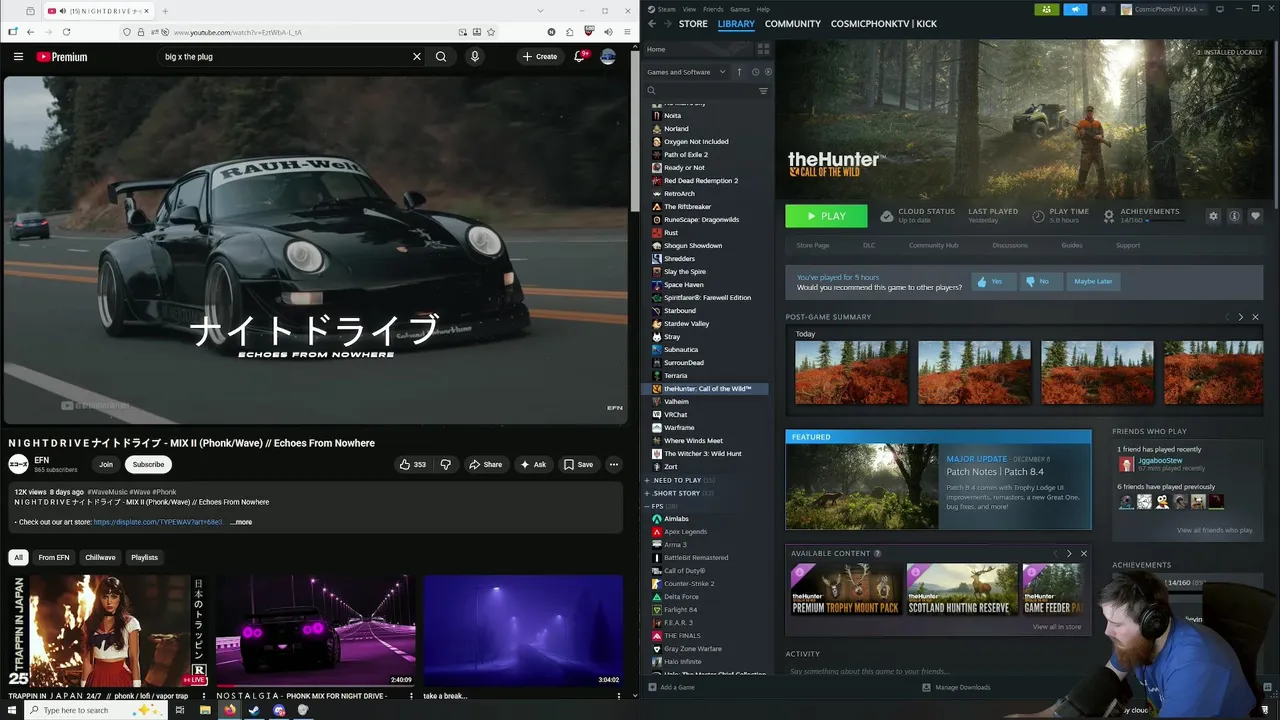1280x720 pixels.
Task: Click the YouTube search magnifier button
Action: click(441, 57)
